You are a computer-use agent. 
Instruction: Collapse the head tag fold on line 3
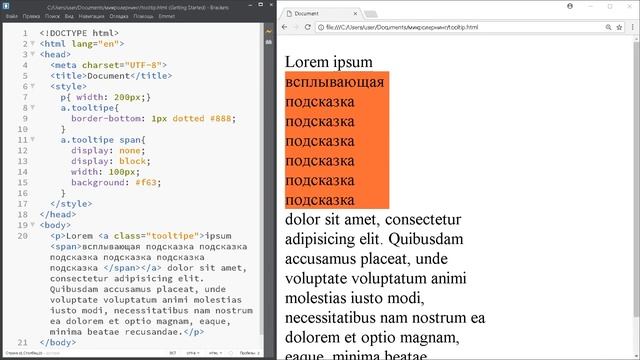pyautogui.click(x=33, y=54)
